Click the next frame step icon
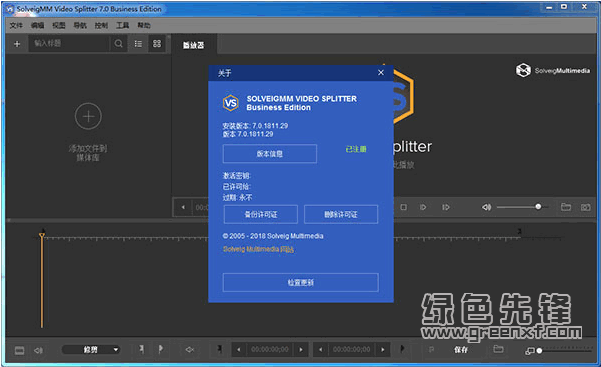 pos(423,207)
